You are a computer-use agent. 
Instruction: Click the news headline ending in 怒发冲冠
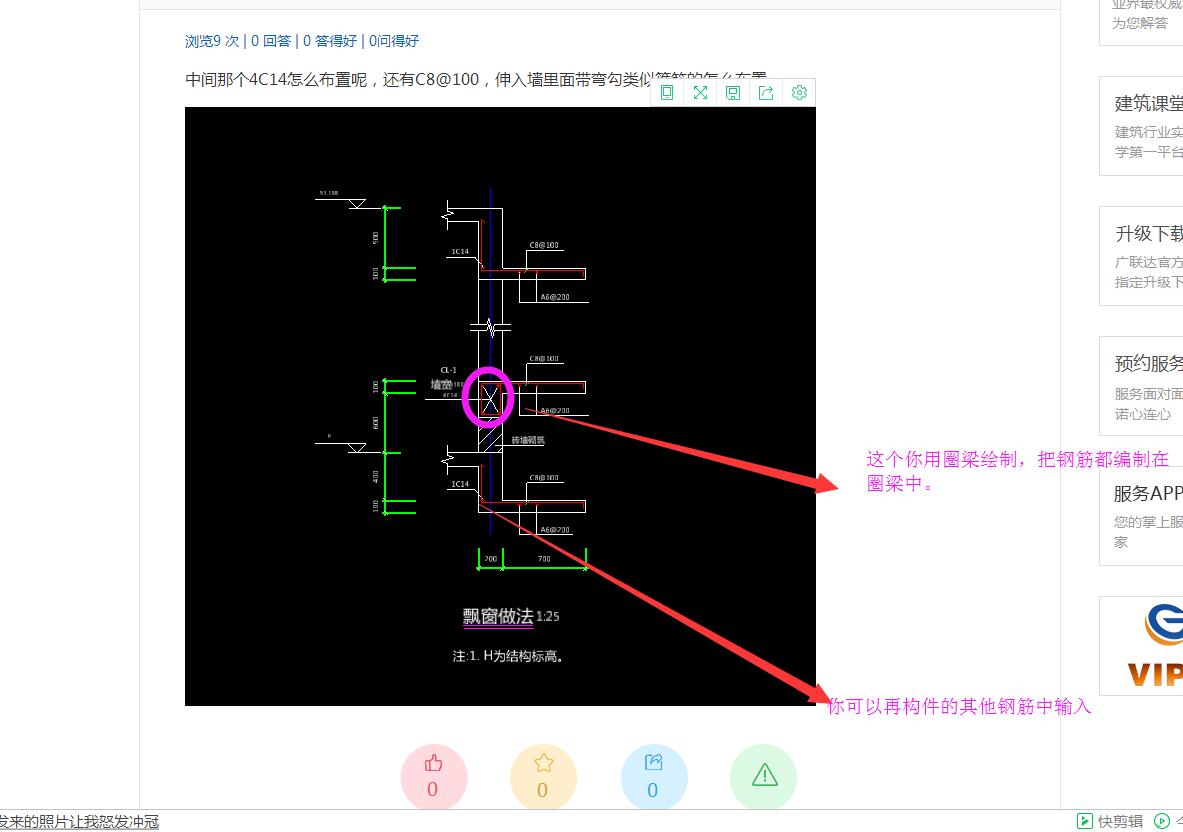pyautogui.click(x=79, y=821)
